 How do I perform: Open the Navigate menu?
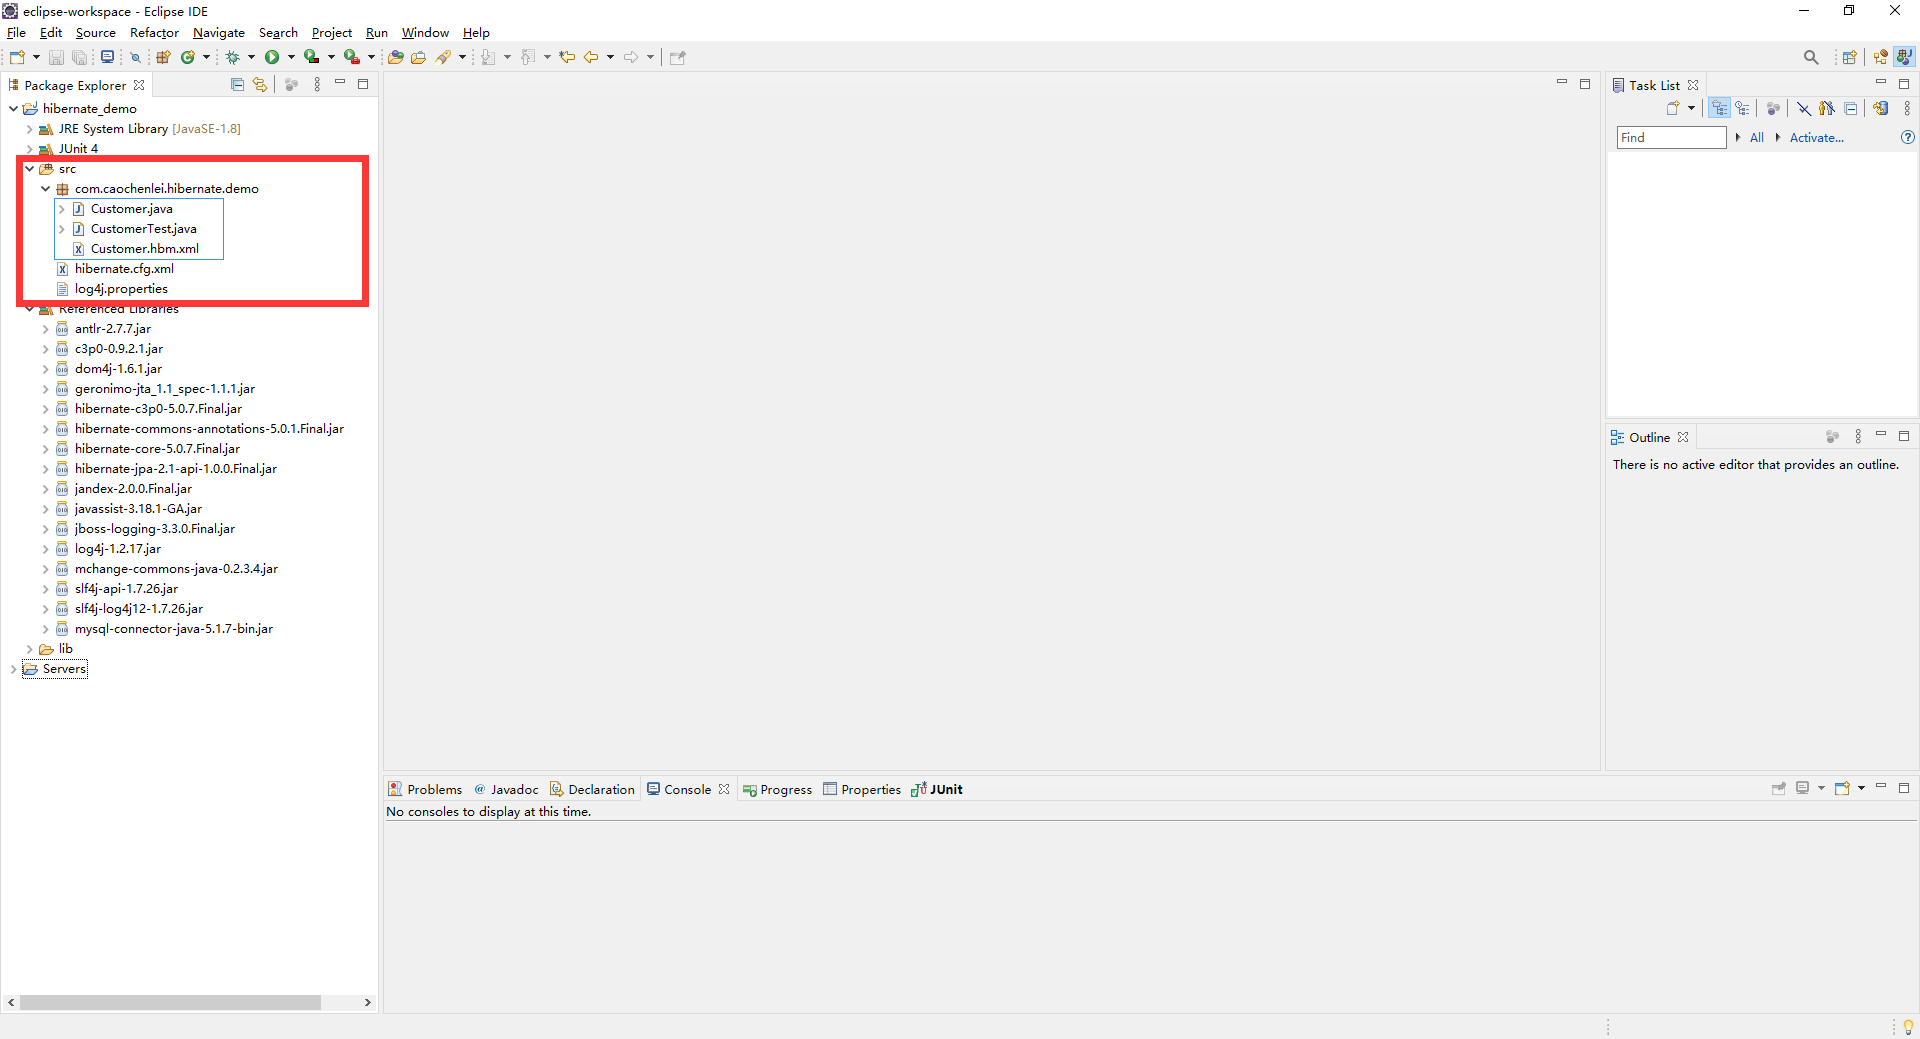pos(218,32)
